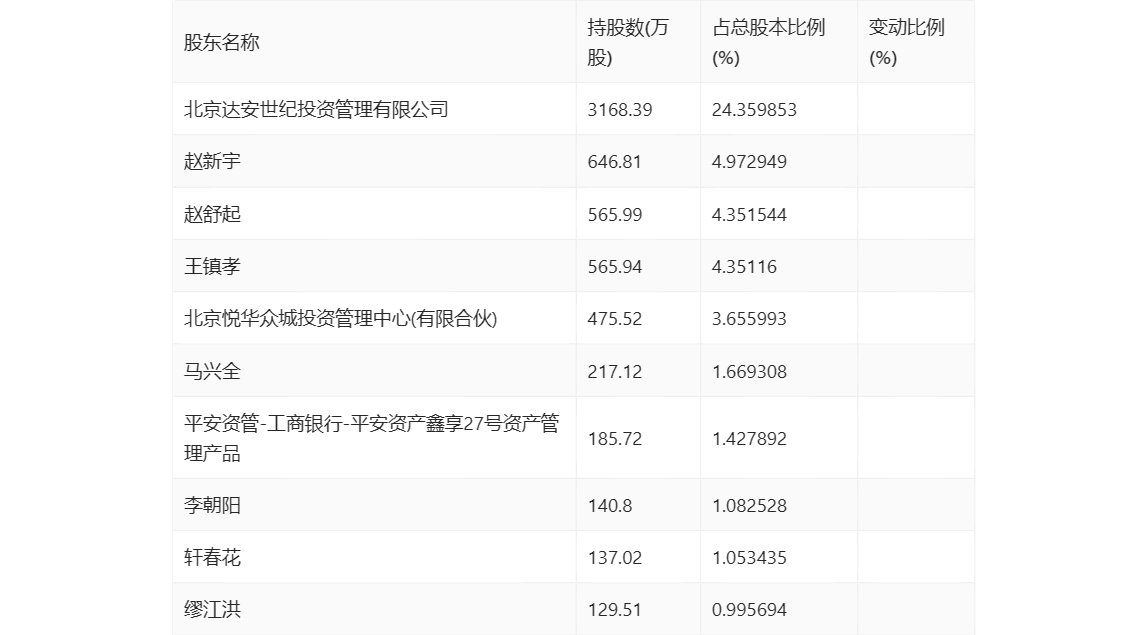
Task: Click the percentage 1.082528
Action: pyautogui.click(x=749, y=505)
